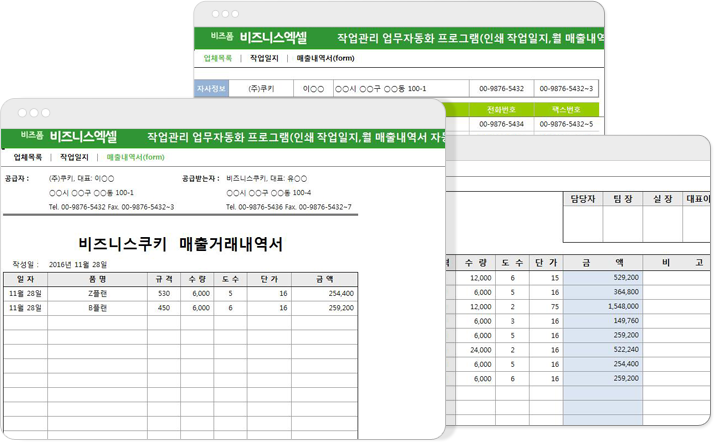Viewport: 714px width, 442px height.
Task: Select unit price 15 in right window
Action: point(546,278)
